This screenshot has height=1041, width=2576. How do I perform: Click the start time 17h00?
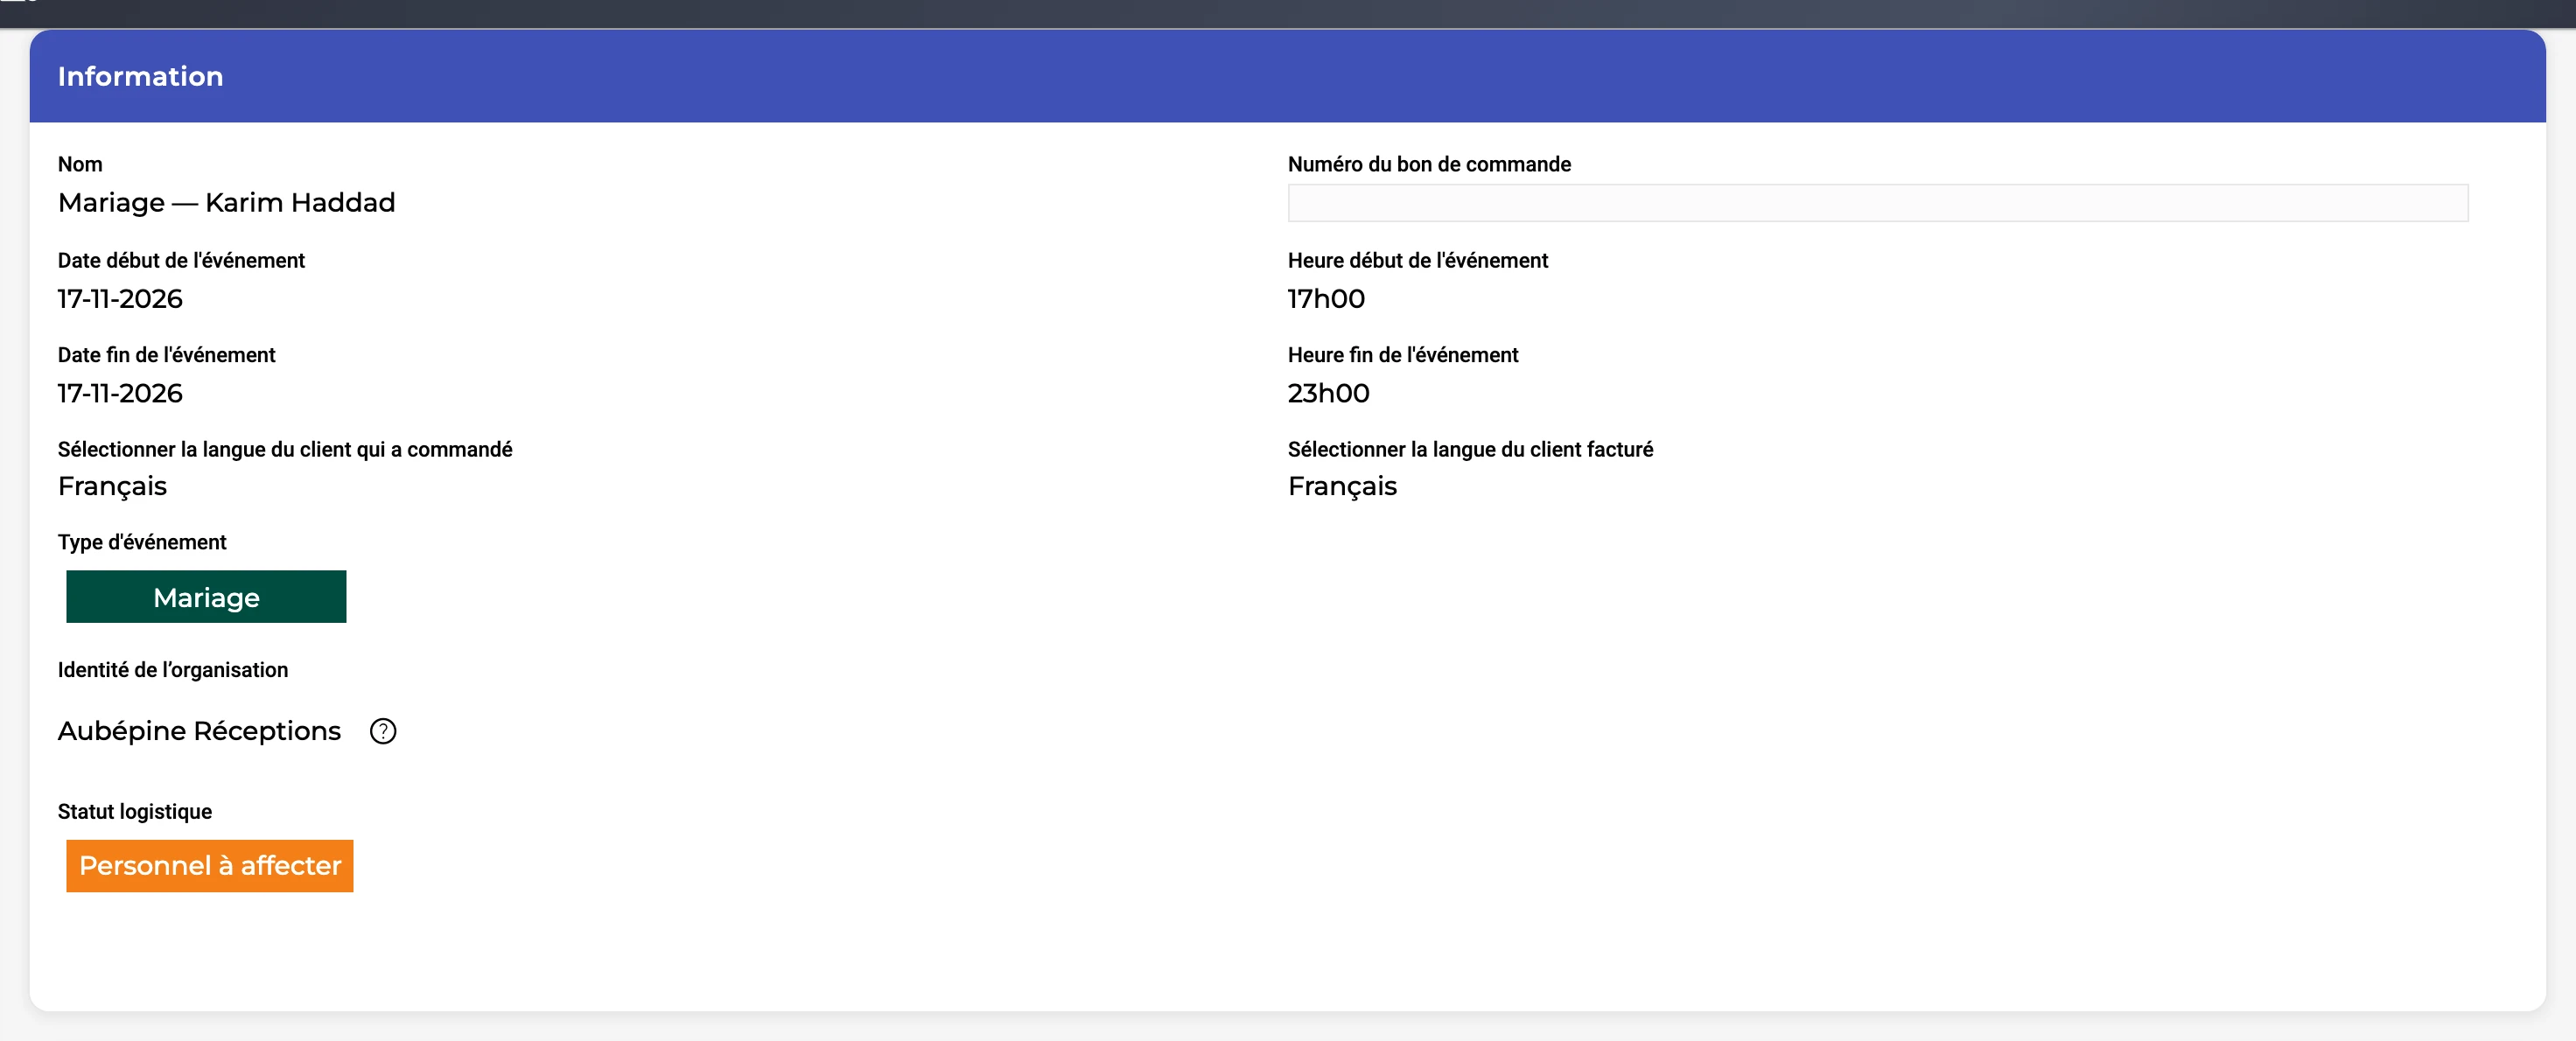click(x=1326, y=299)
